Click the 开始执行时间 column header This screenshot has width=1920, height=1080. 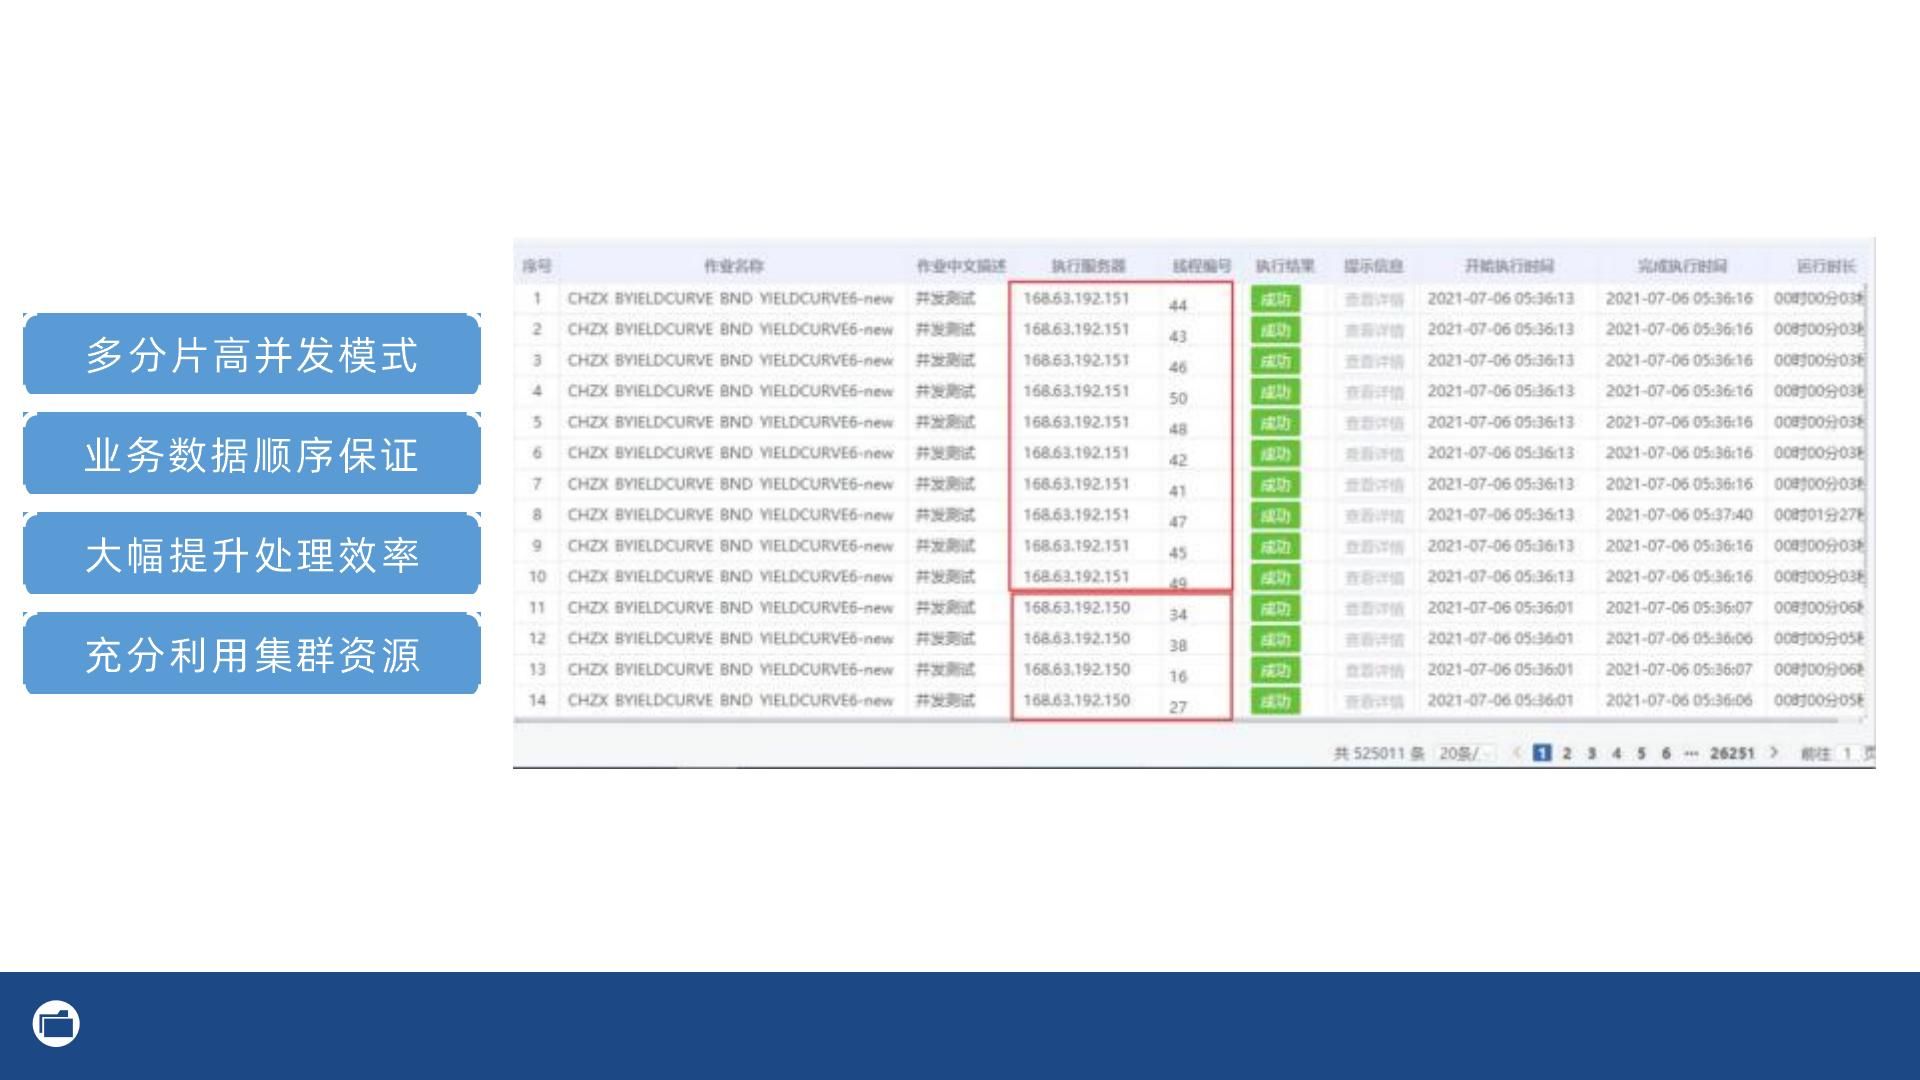1509,266
